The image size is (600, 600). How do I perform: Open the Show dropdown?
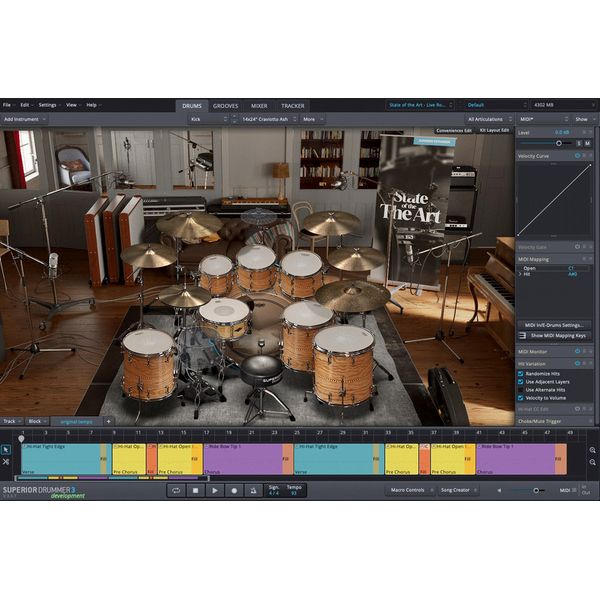pos(585,119)
